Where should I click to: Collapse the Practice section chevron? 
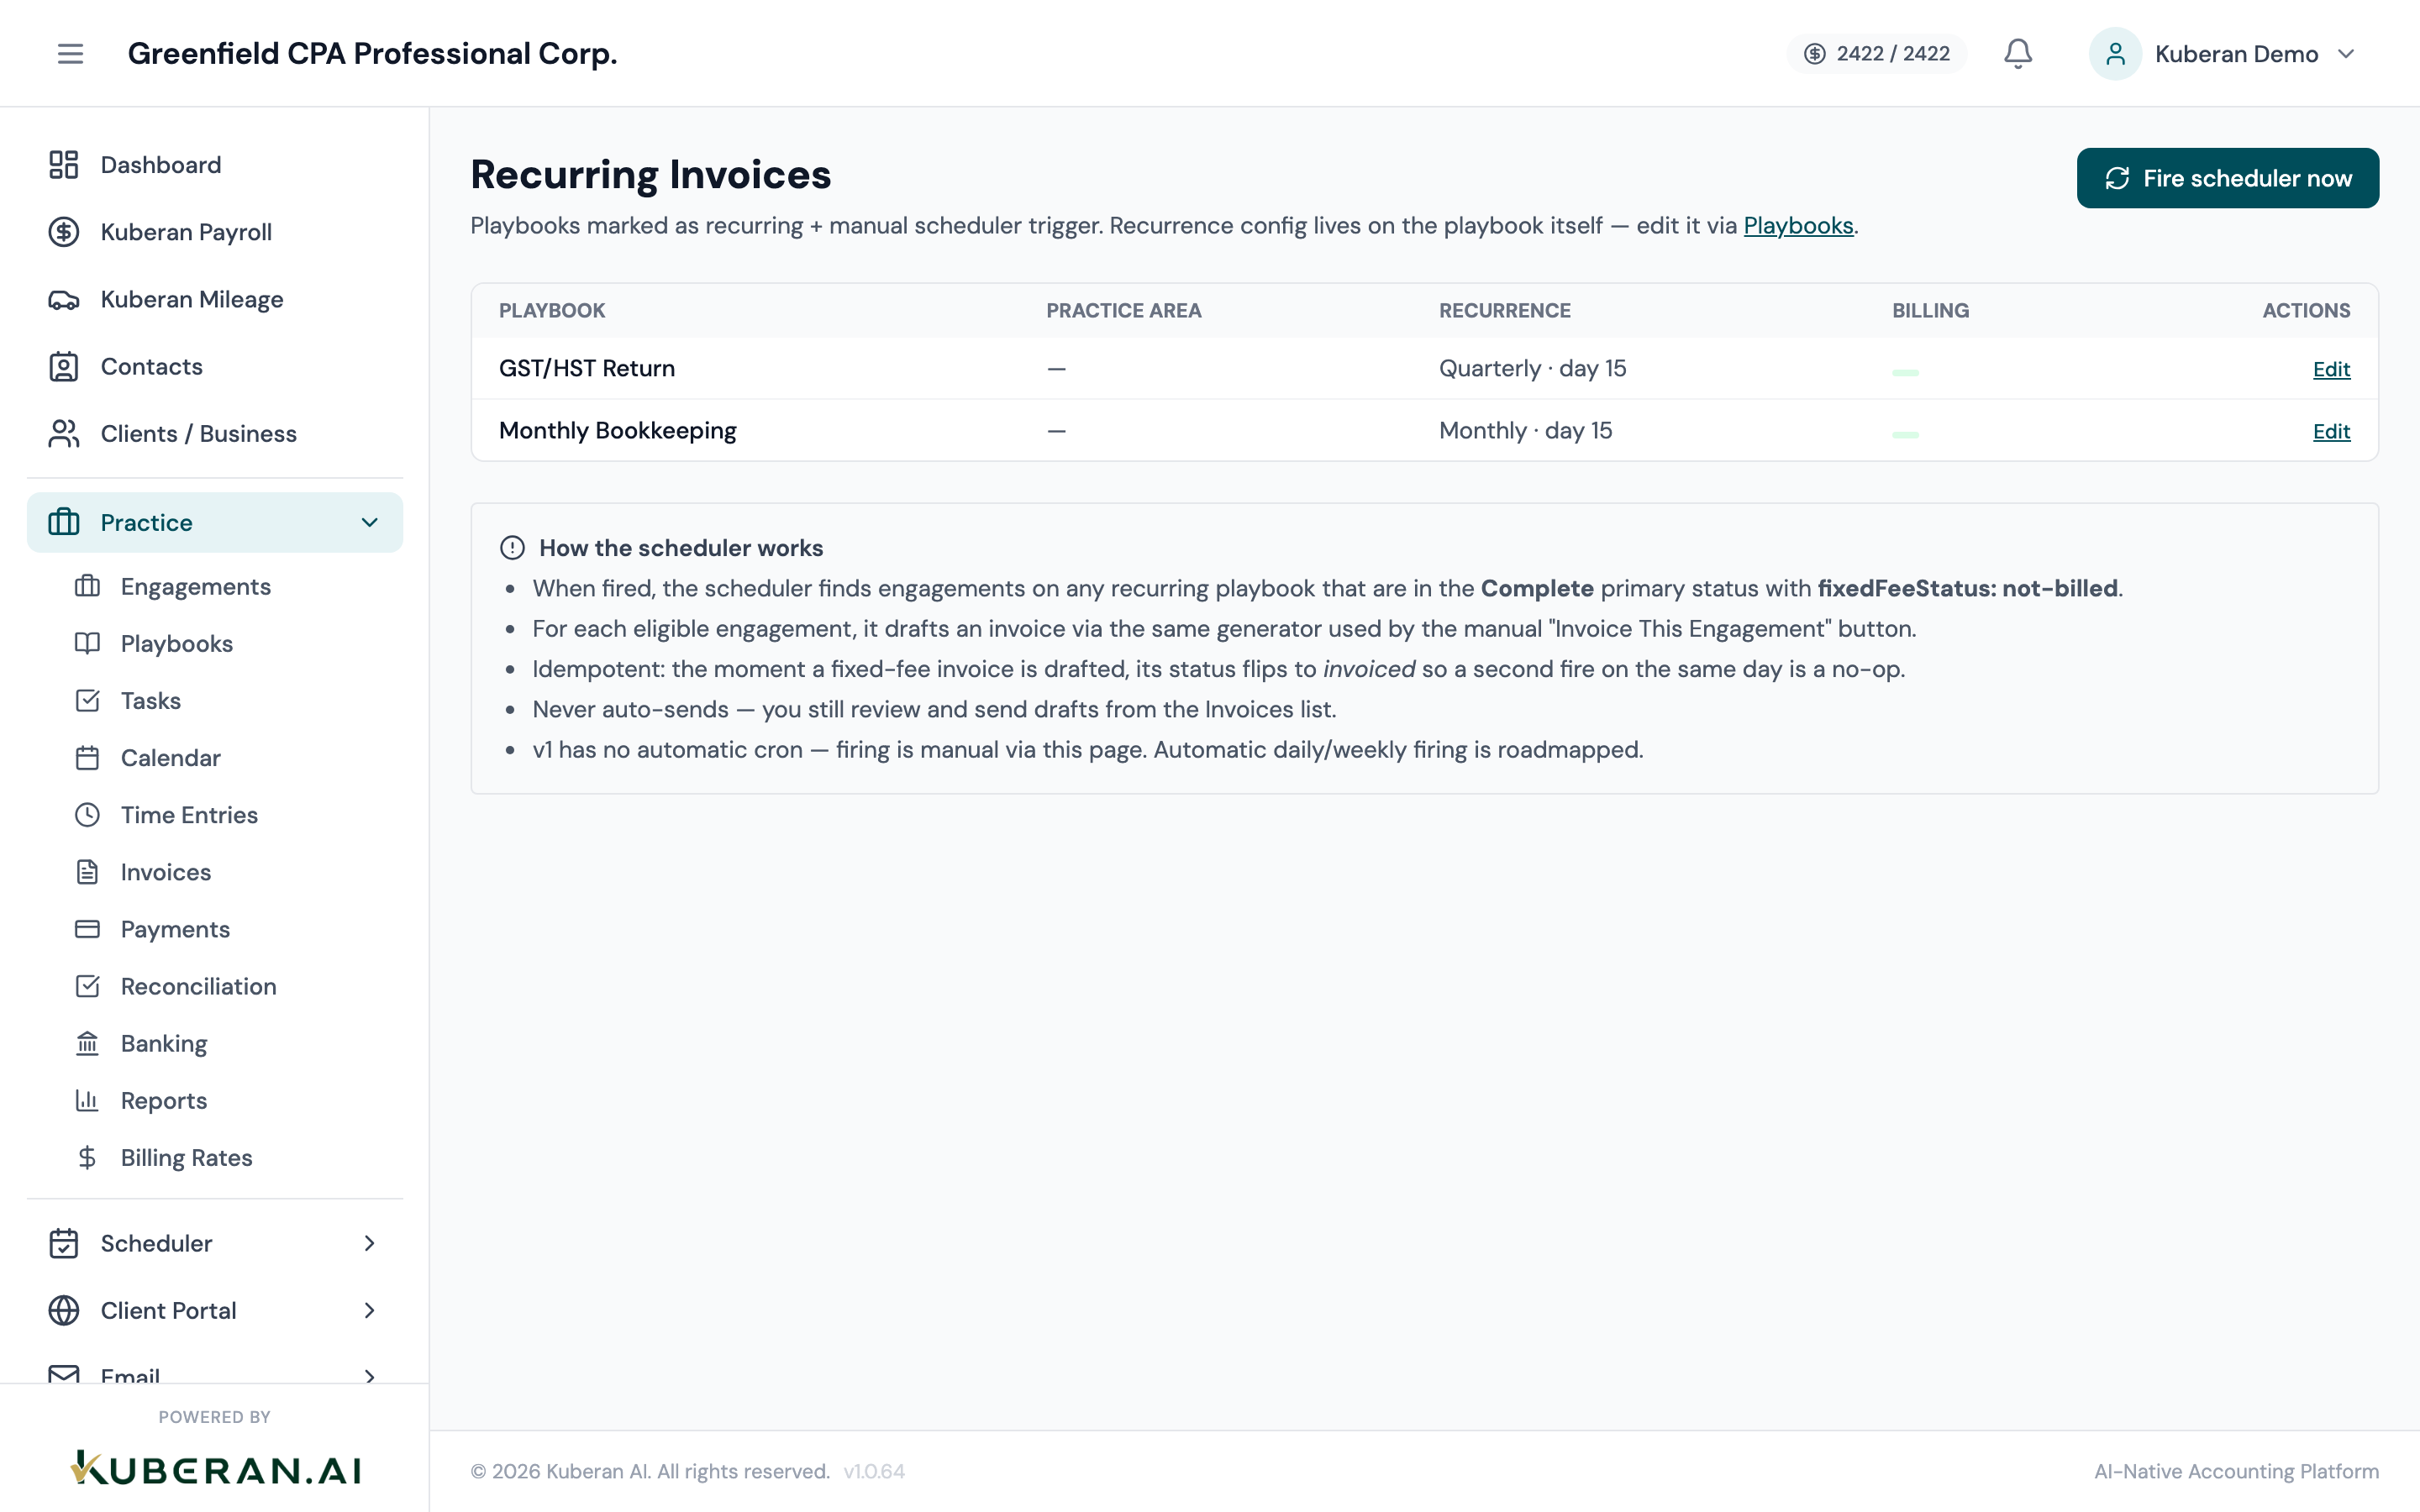pos(369,522)
